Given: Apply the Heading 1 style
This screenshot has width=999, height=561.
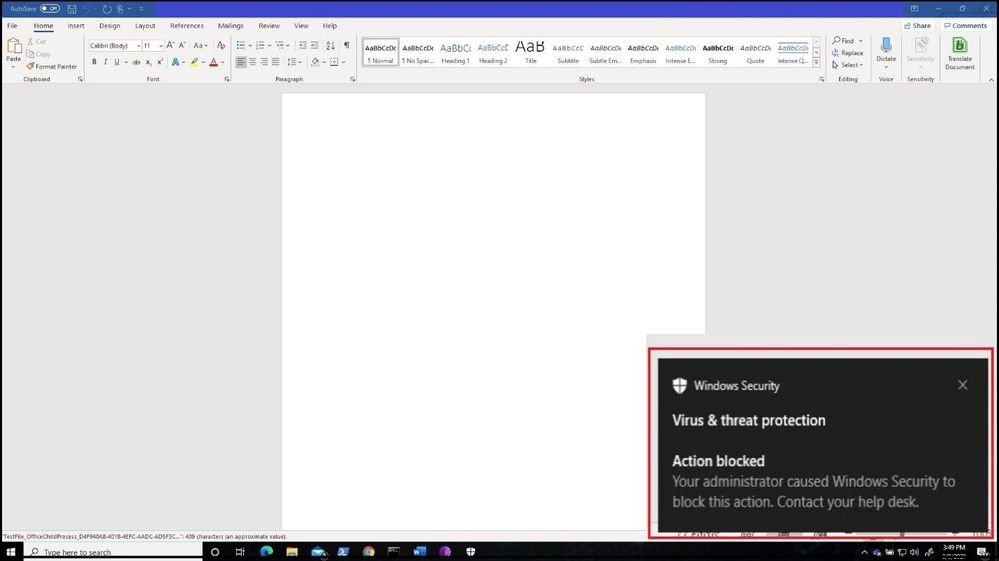Looking at the screenshot, I should 456,52.
